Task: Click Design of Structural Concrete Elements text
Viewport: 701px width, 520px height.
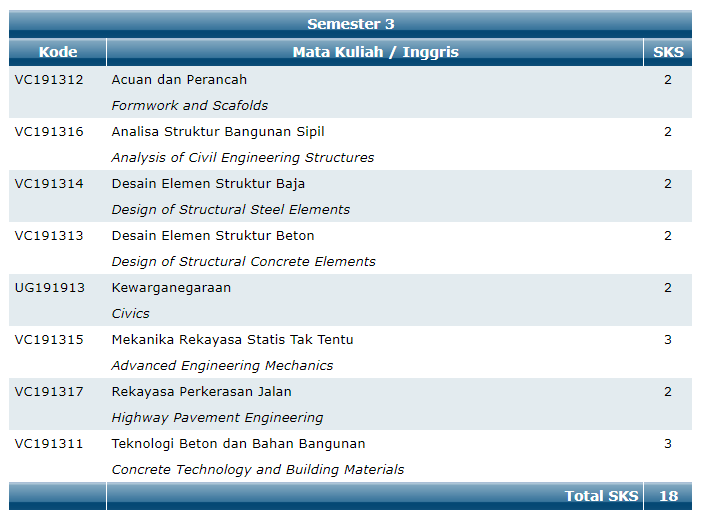Action: 244,262
